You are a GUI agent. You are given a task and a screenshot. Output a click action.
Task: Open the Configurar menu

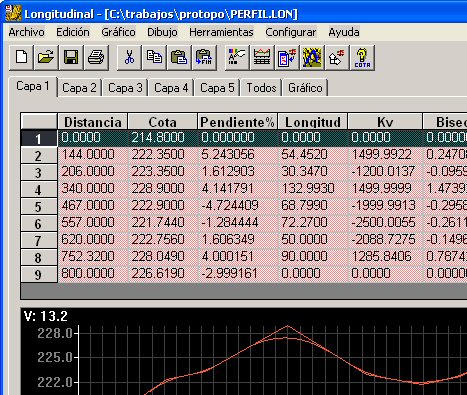click(x=291, y=32)
